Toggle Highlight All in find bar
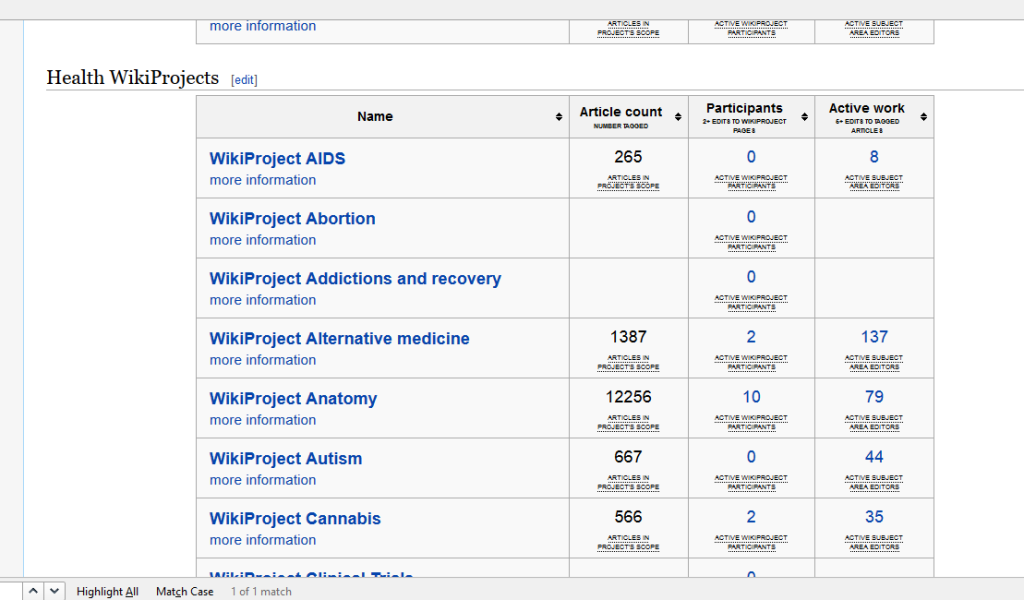This screenshot has height=600, width=1024. (x=107, y=592)
